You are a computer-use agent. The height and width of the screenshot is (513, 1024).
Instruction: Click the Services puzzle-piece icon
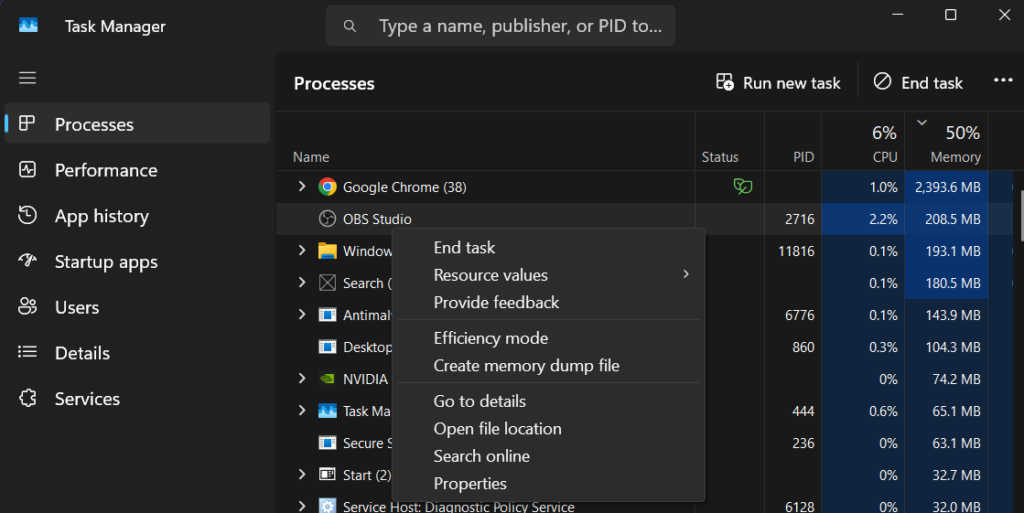tap(27, 398)
